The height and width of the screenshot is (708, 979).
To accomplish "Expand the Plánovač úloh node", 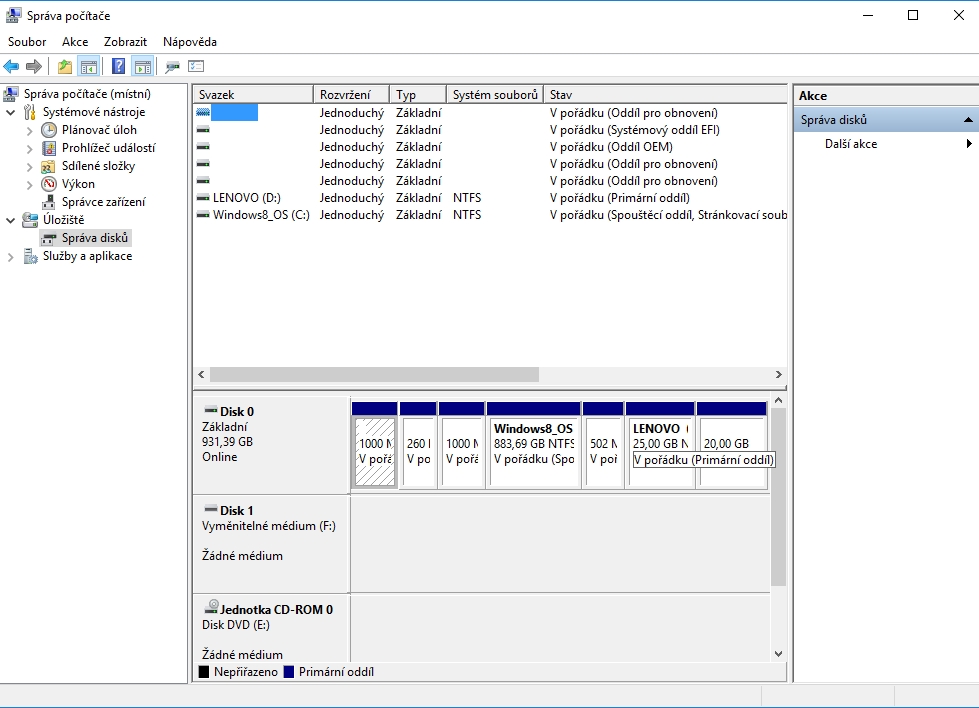I will [x=29, y=130].
